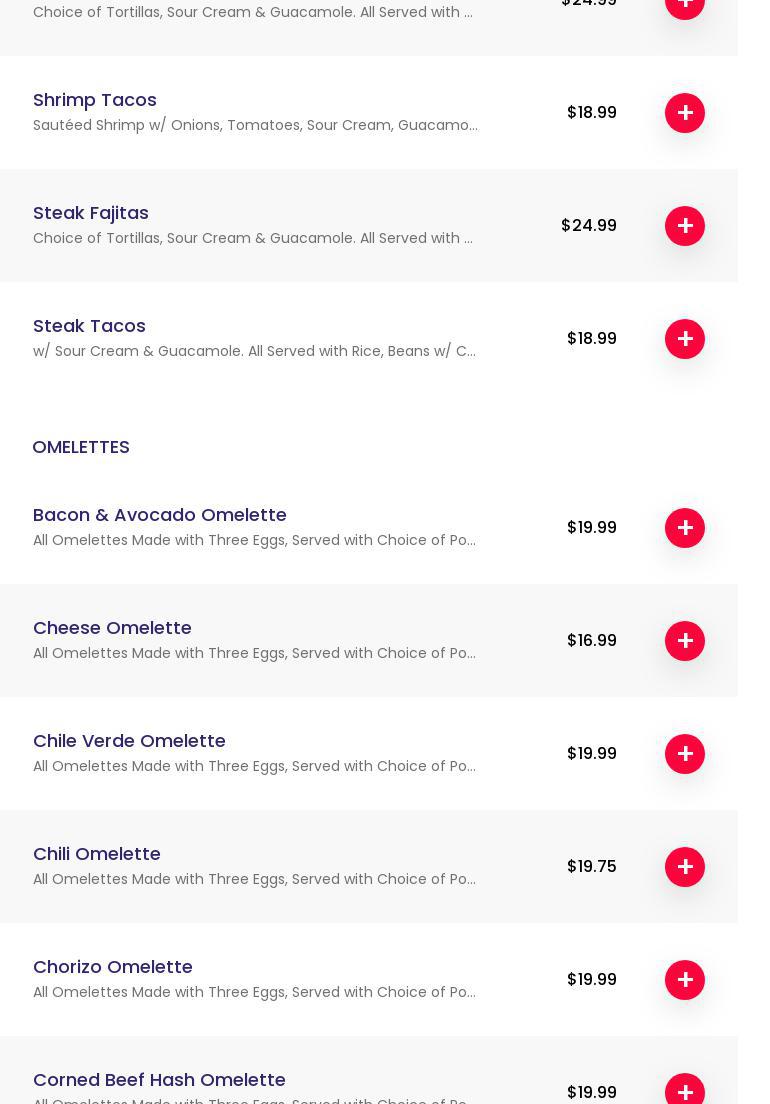Screen dimensions: 770x1104
Task: Add Chorizo Omelette with plus icon
Action: [685, 980]
